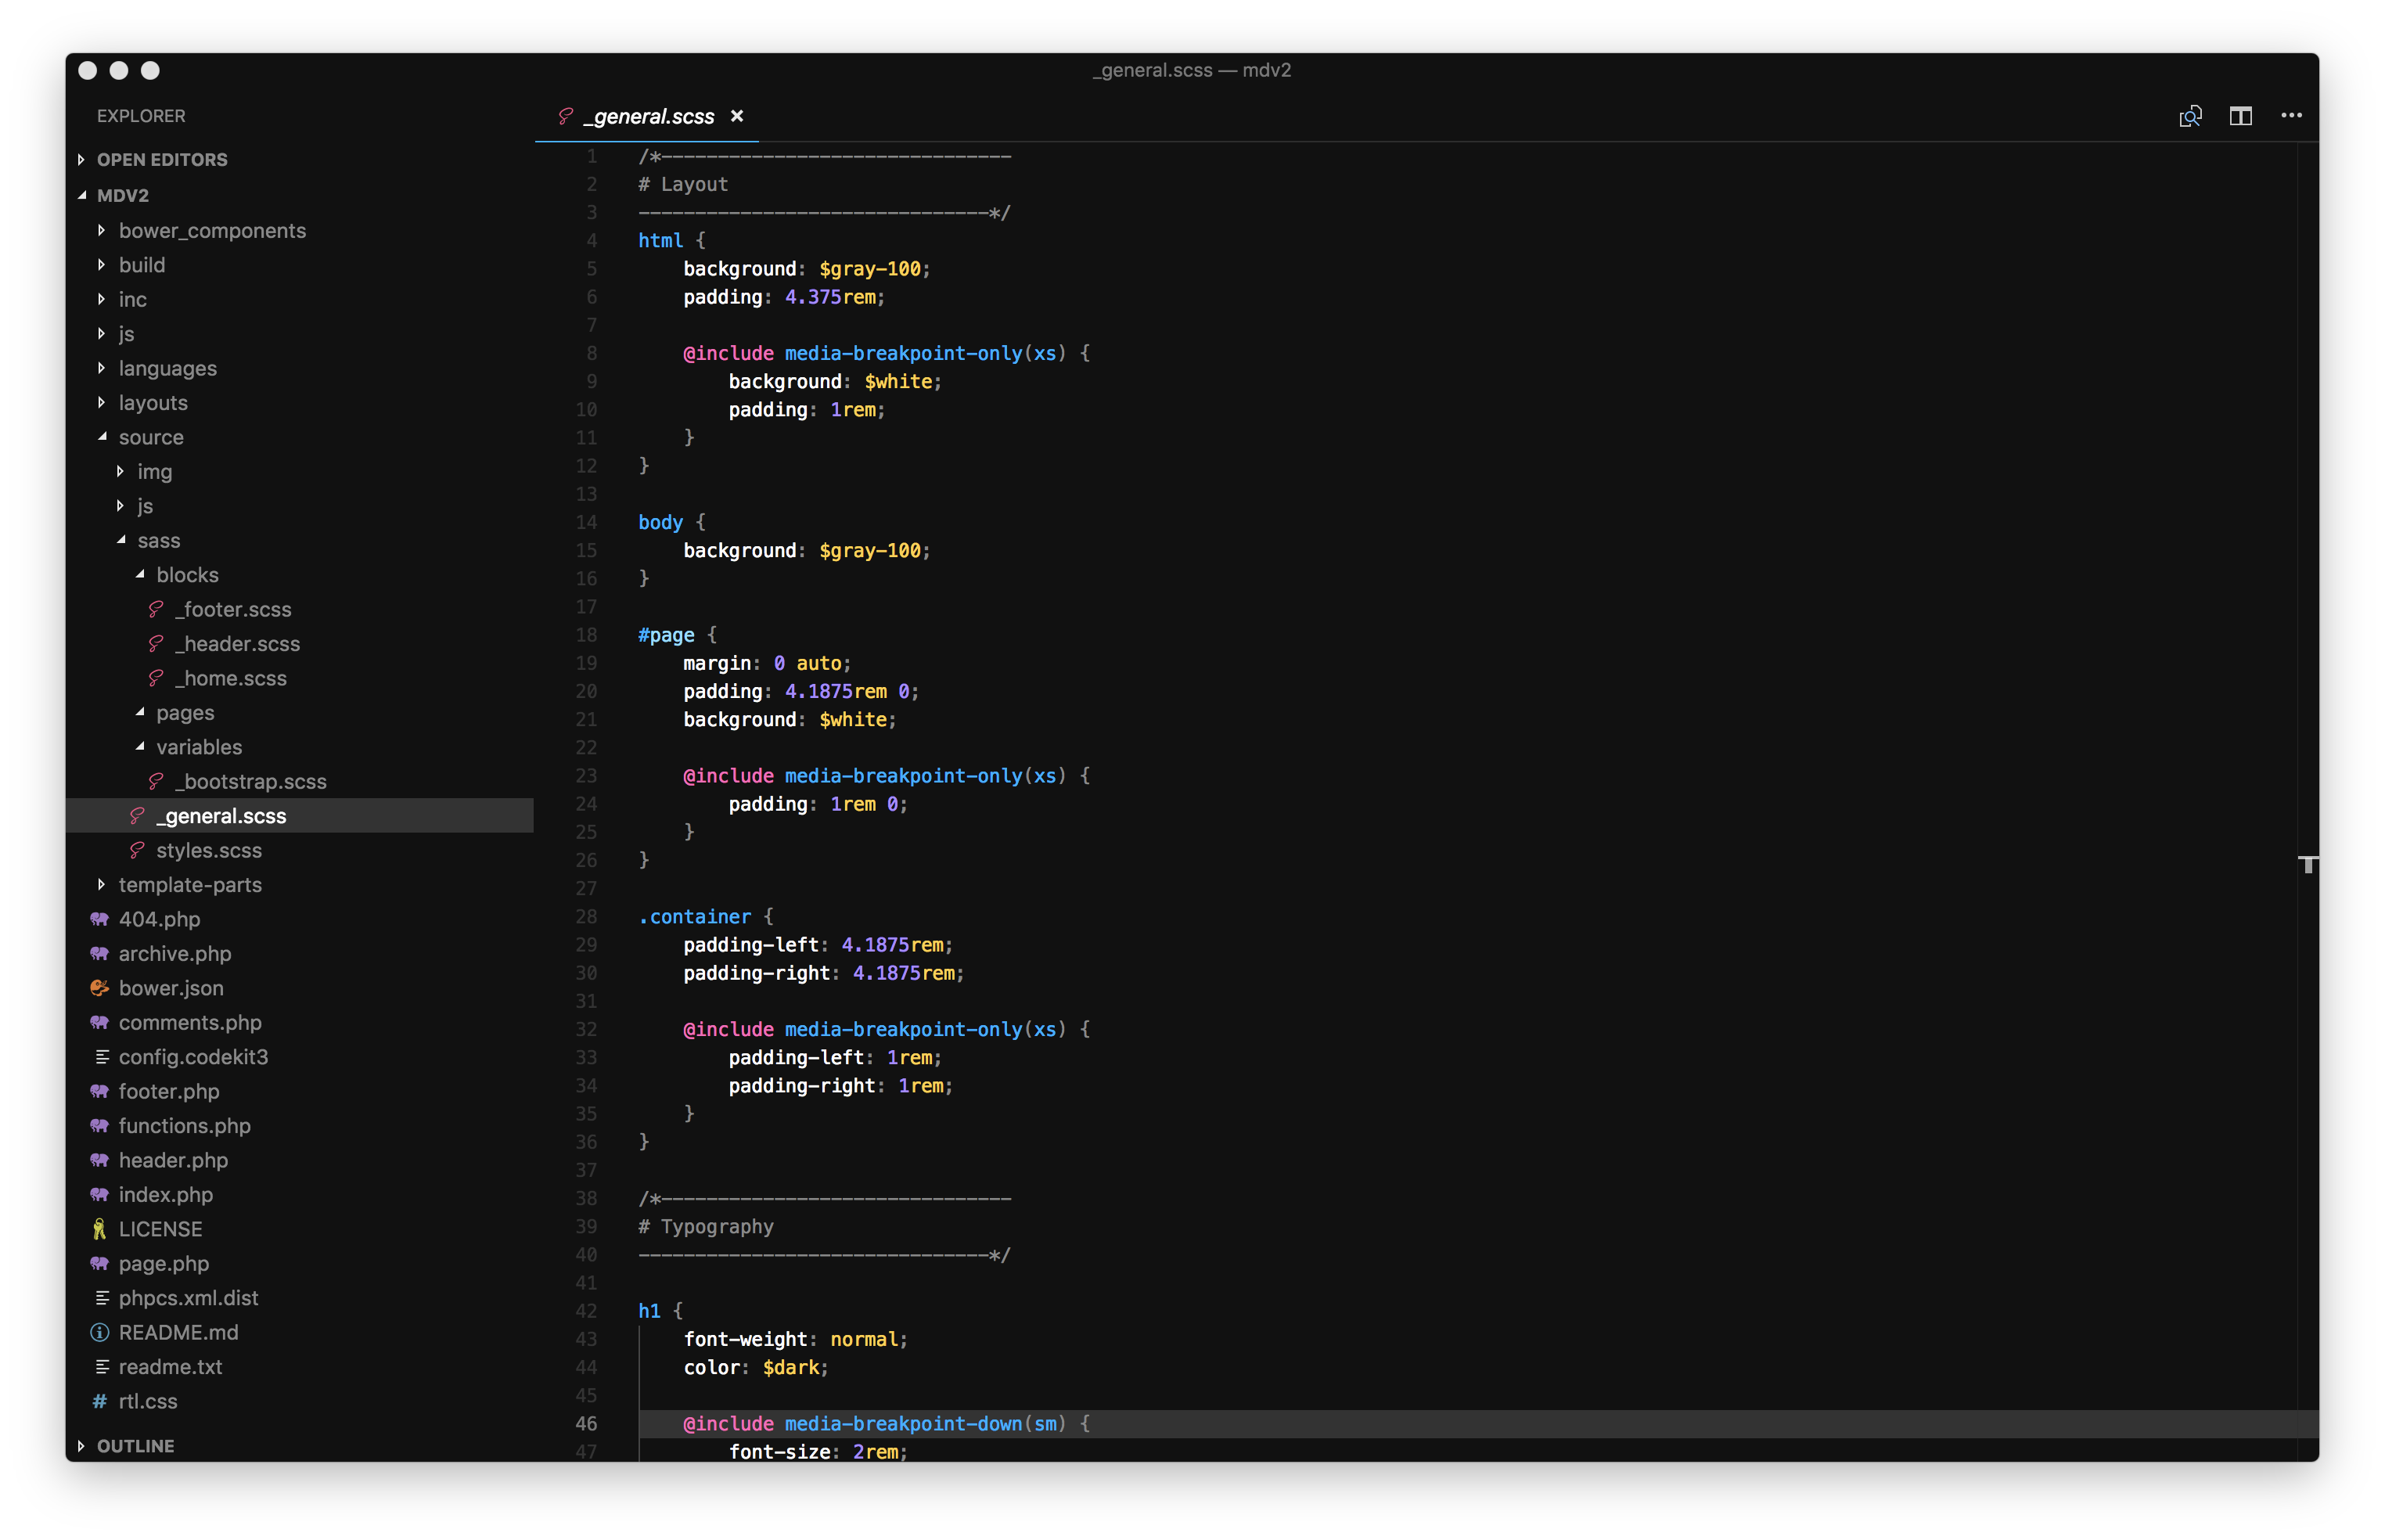Click the open changes icon in editor toolbar
The width and height of the screenshot is (2385, 1540).
(2190, 116)
